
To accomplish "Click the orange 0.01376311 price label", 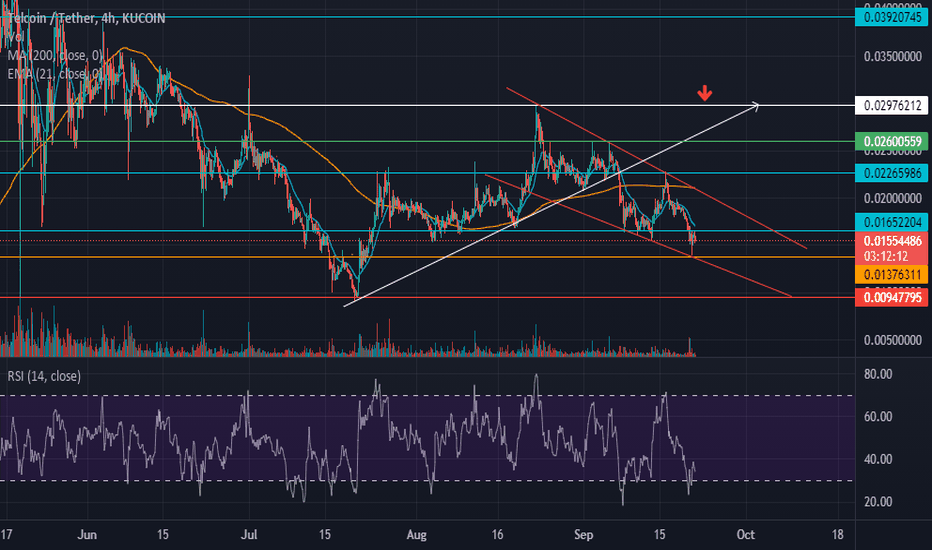I will [x=892, y=275].
